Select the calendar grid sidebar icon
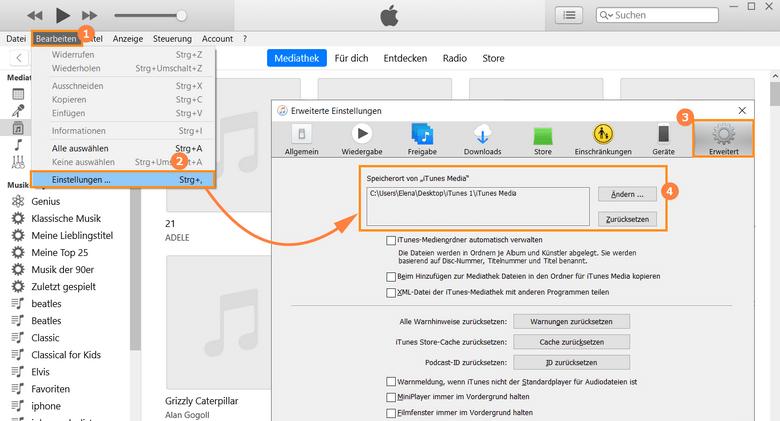Screen dimensions: 780x421 (18, 94)
